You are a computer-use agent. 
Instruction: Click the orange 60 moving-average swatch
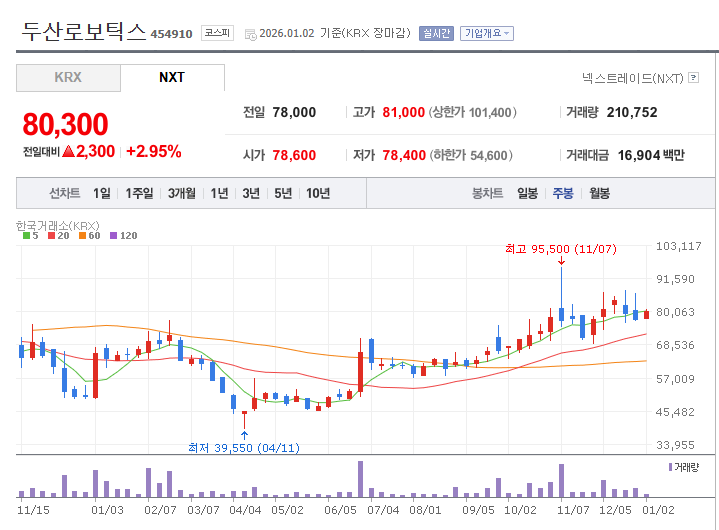pos(83,236)
